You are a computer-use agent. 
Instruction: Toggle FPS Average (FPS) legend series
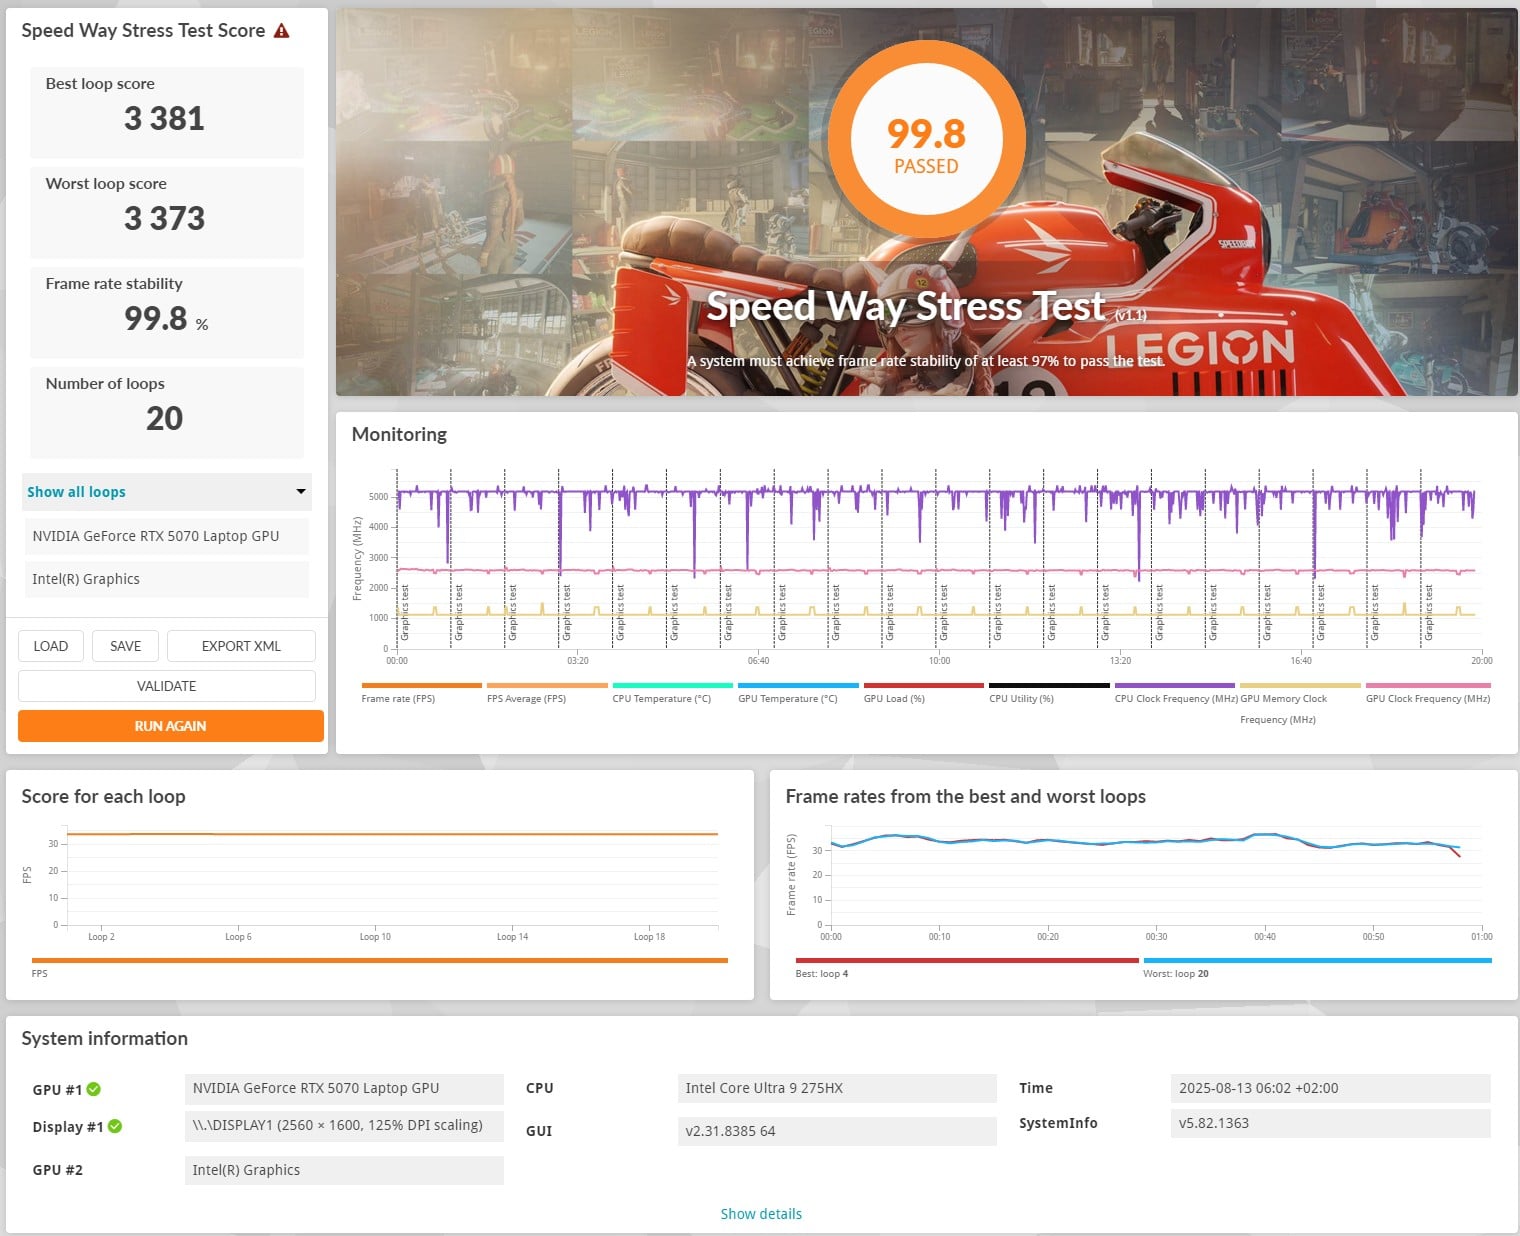coord(547,694)
